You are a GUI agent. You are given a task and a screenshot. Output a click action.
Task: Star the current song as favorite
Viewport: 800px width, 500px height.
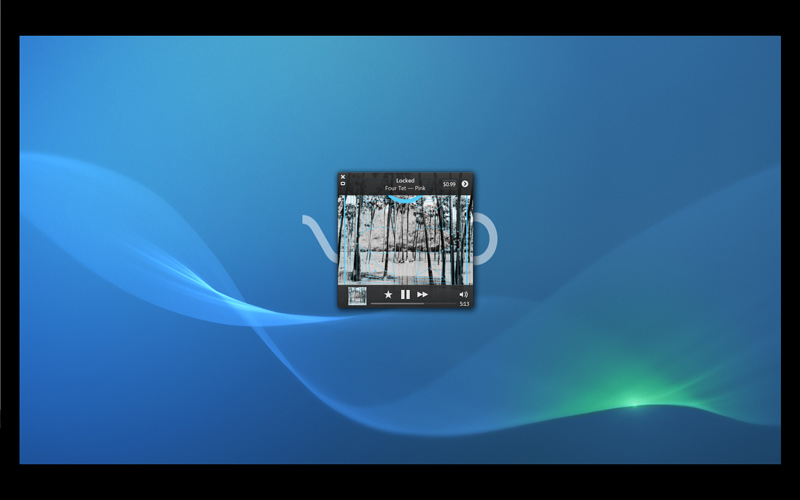(388, 294)
